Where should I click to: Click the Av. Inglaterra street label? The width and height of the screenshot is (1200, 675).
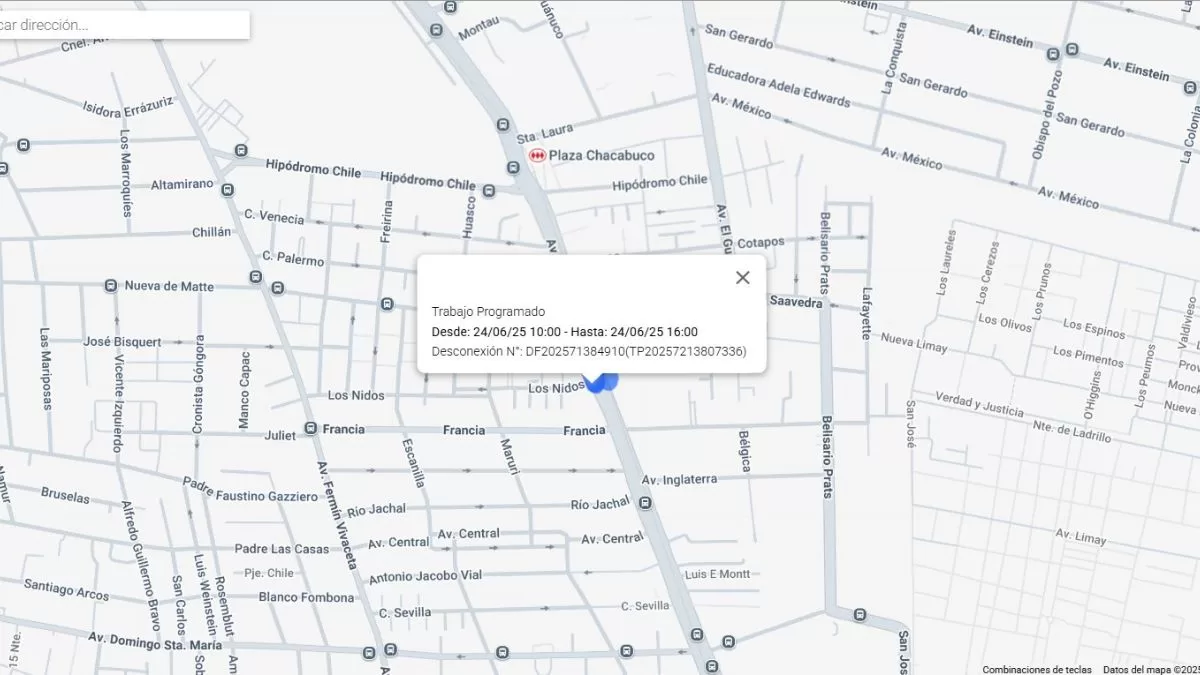679,479
